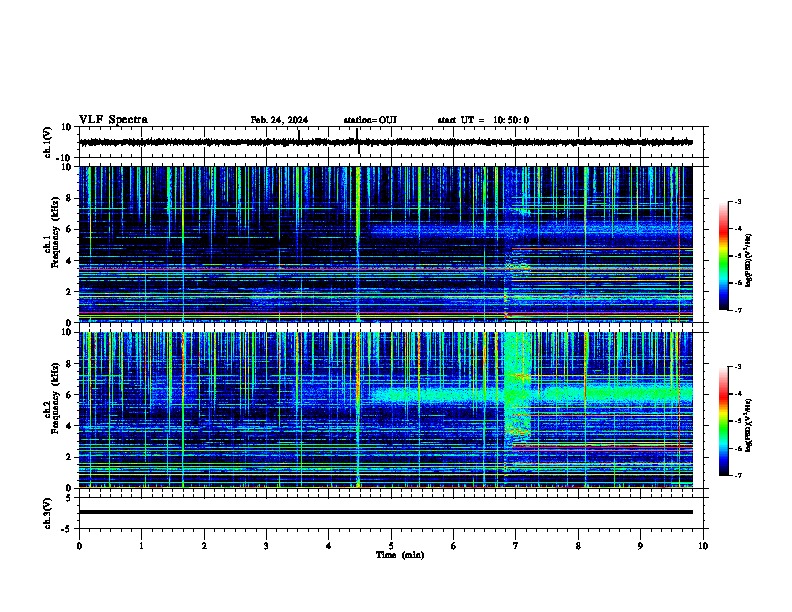Click the time axis tick labeled 0

click(x=79, y=546)
